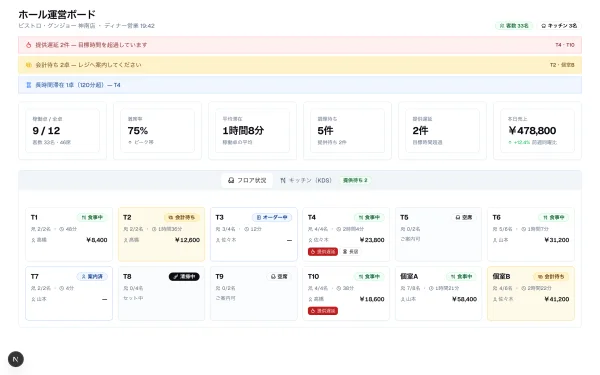Screen dimensions: 600x375
Task: Click the ¥58,400 amount on 個室A
Action: (x=465, y=299)
